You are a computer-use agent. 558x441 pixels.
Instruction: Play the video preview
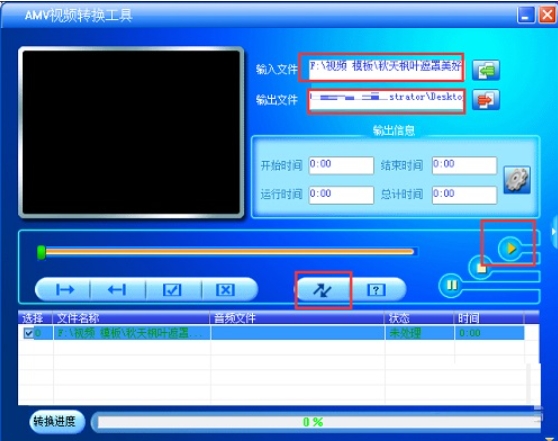click(510, 248)
